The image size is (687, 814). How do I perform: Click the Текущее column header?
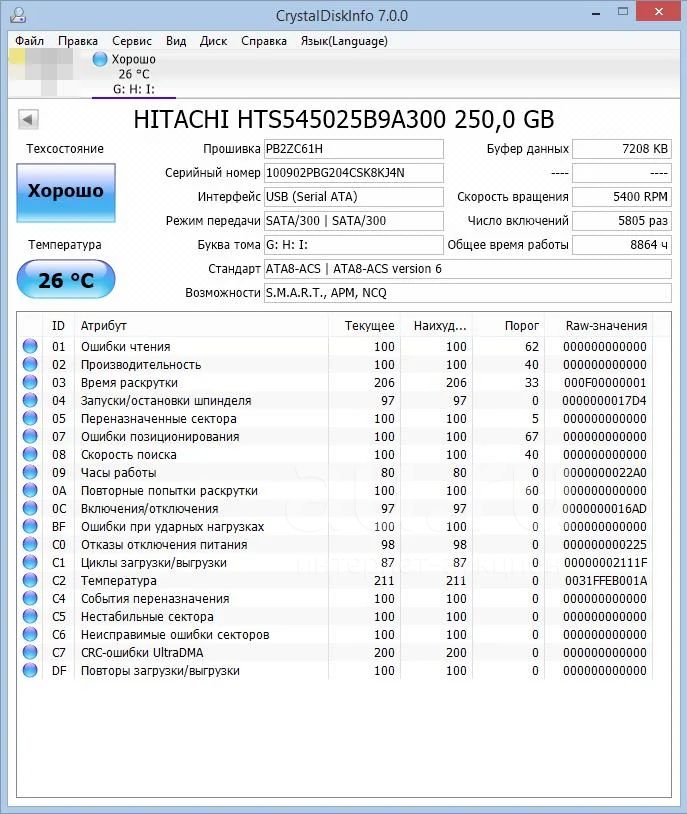click(365, 325)
